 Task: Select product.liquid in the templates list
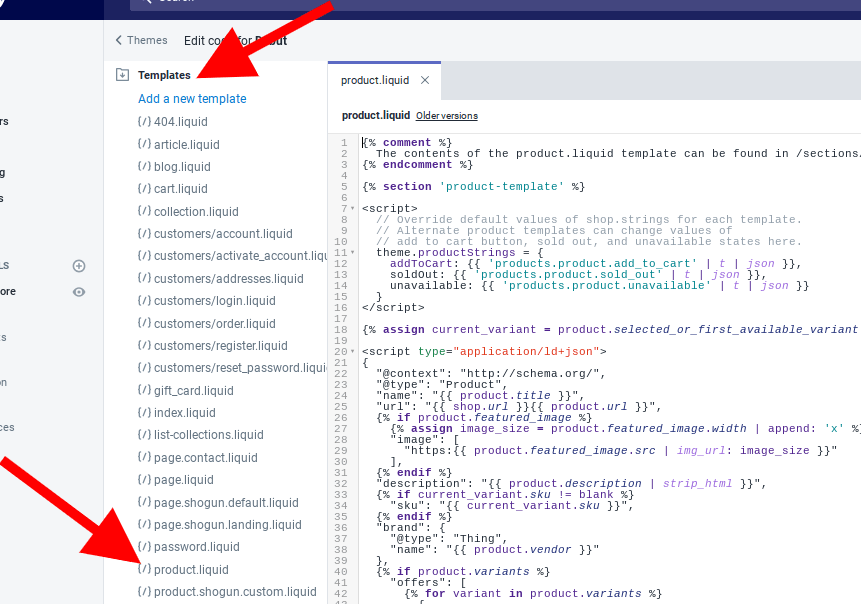[x=183, y=569]
